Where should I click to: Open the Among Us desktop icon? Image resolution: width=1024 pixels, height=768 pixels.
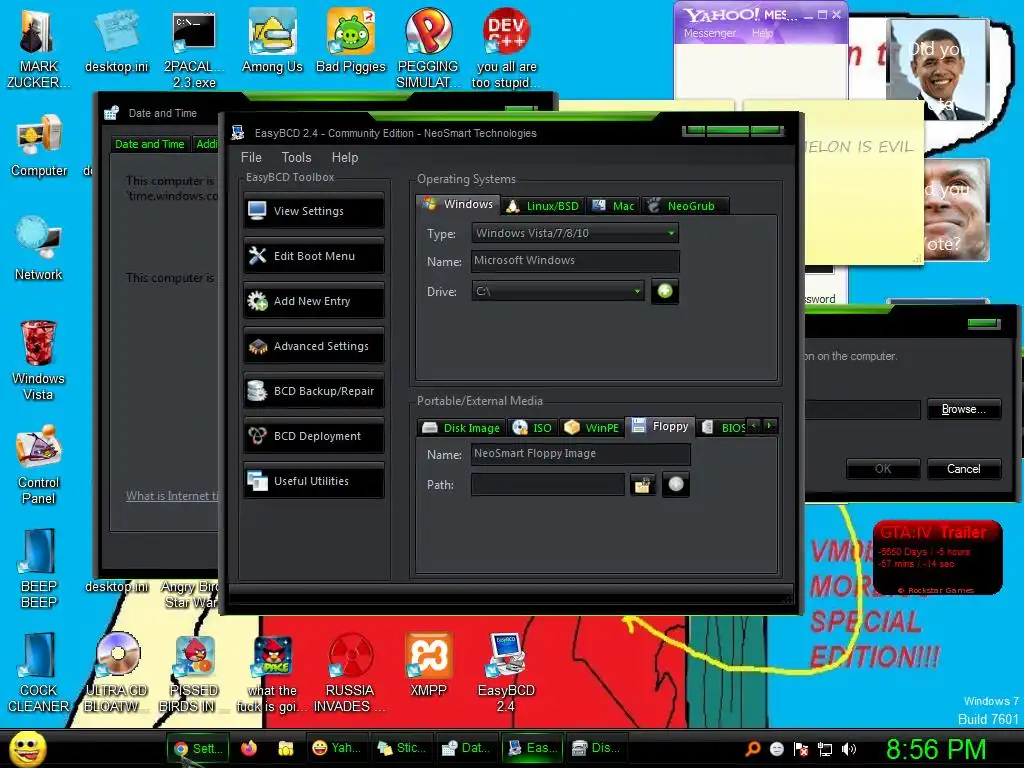point(272,41)
